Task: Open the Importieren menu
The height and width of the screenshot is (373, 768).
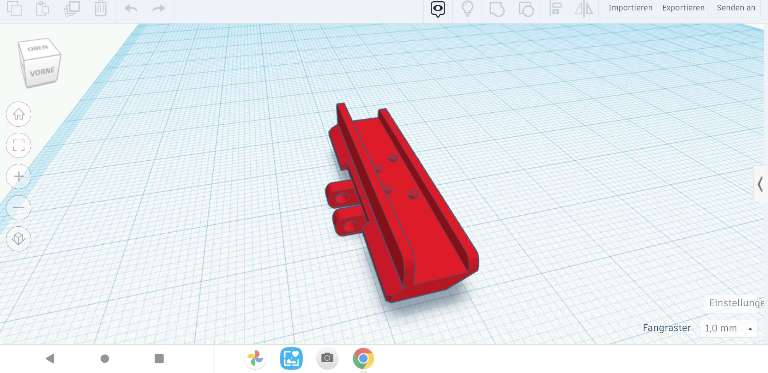Action: coord(630,8)
